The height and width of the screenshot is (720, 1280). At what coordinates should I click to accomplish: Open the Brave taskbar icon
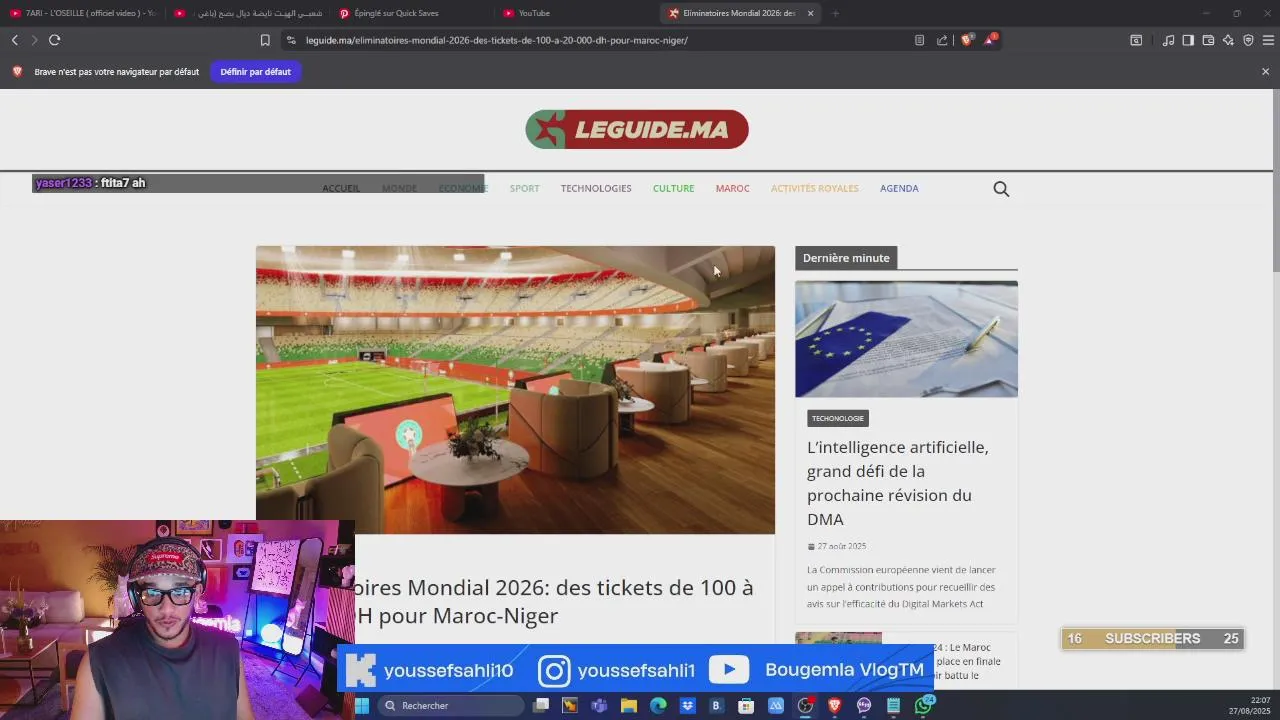coord(834,706)
